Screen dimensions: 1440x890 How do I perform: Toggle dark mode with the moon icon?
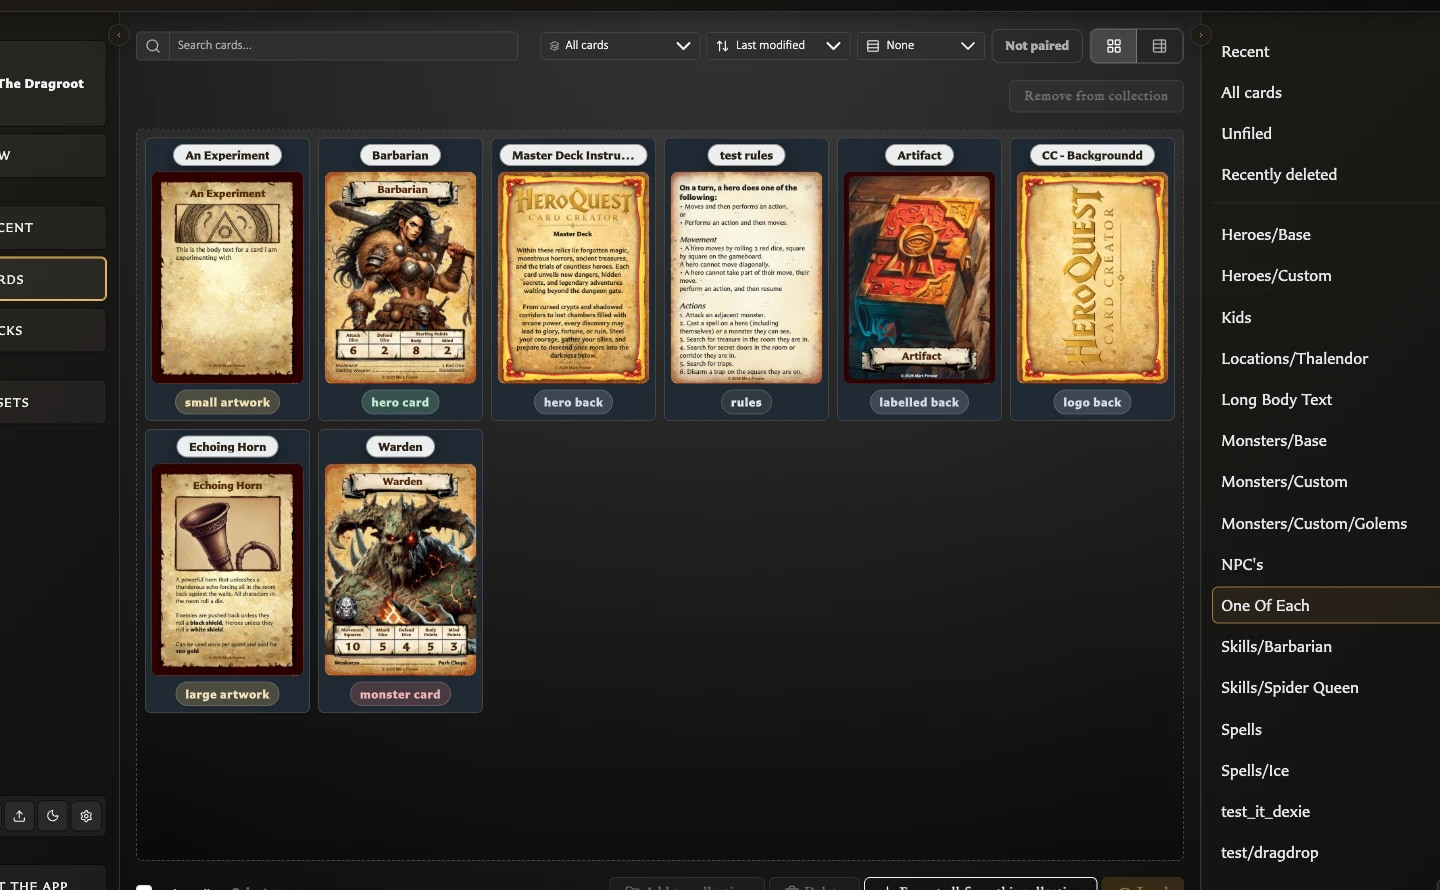click(53, 816)
